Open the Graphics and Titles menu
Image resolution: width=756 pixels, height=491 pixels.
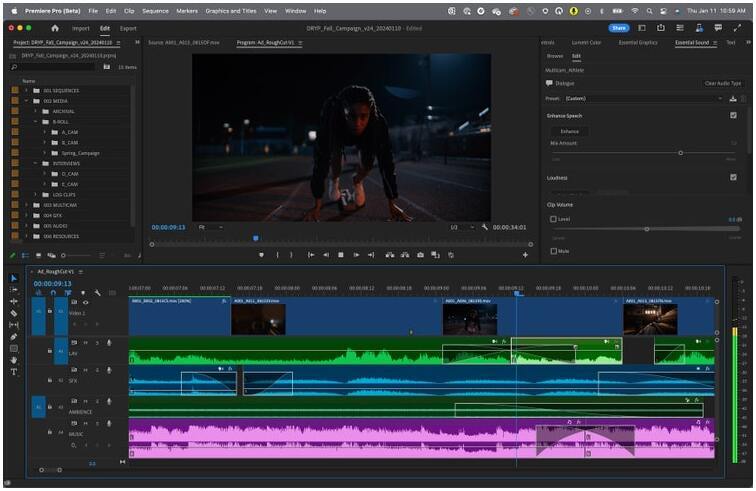coord(231,11)
